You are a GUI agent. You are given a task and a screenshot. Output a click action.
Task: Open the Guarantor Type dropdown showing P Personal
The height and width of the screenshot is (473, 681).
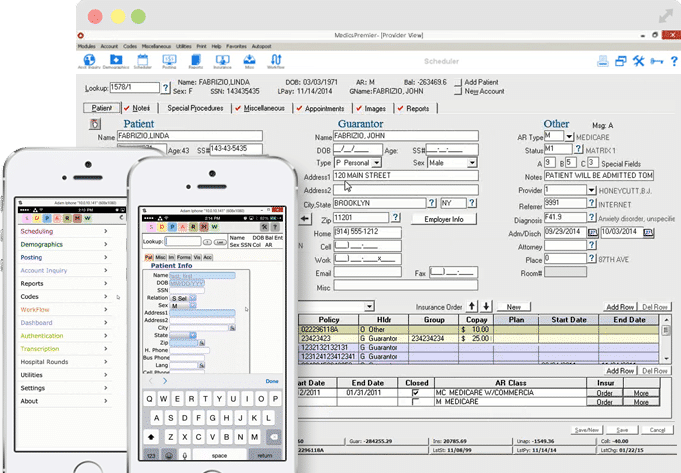[x=377, y=163]
